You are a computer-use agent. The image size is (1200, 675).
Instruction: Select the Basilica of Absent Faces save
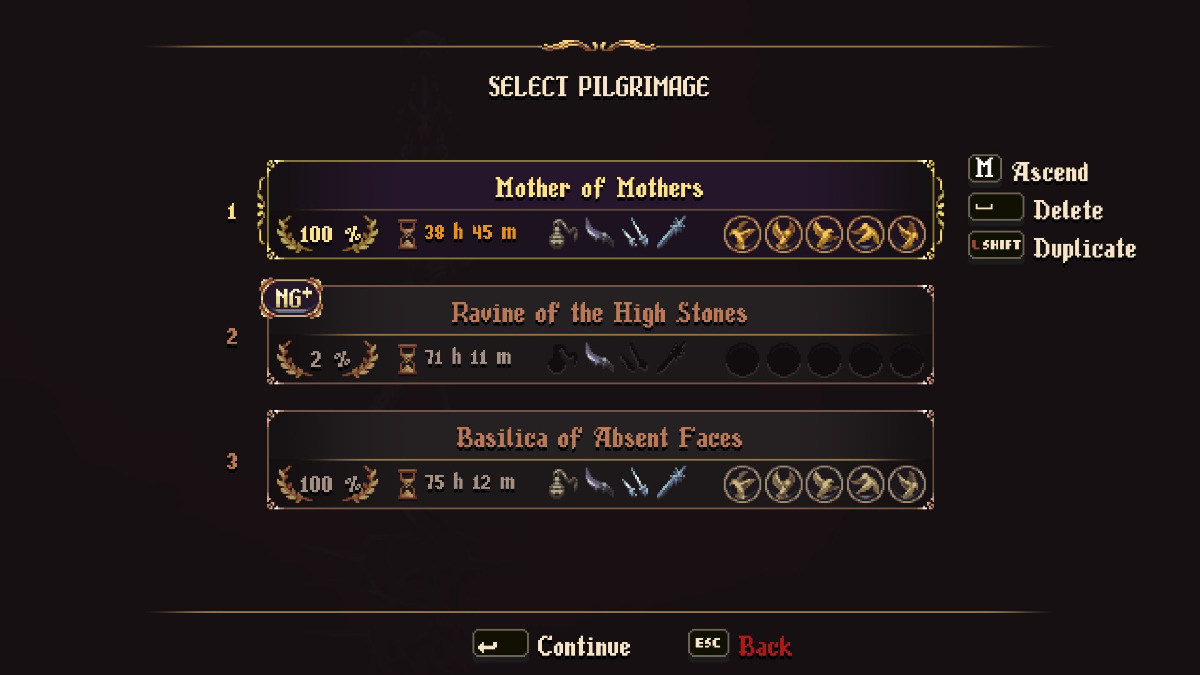[599, 438]
